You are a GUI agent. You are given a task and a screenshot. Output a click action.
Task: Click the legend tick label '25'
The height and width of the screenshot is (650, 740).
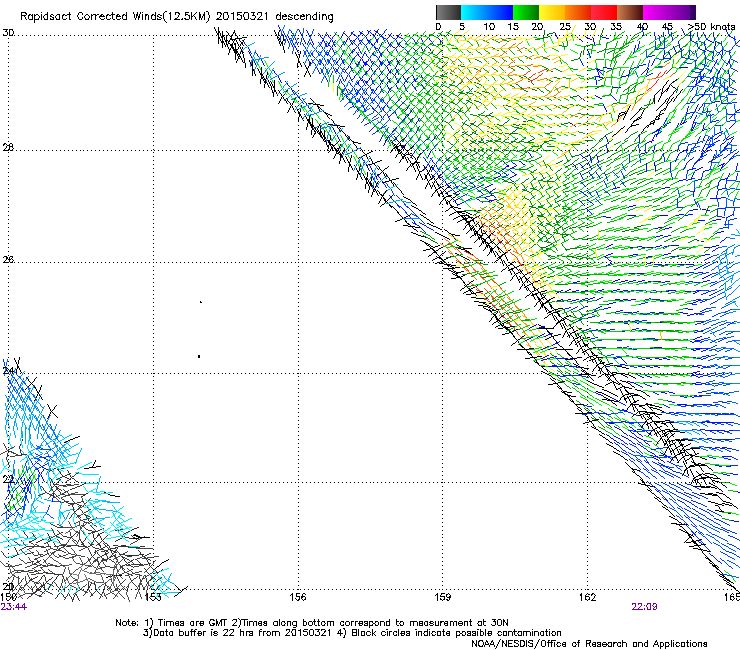coord(565,27)
